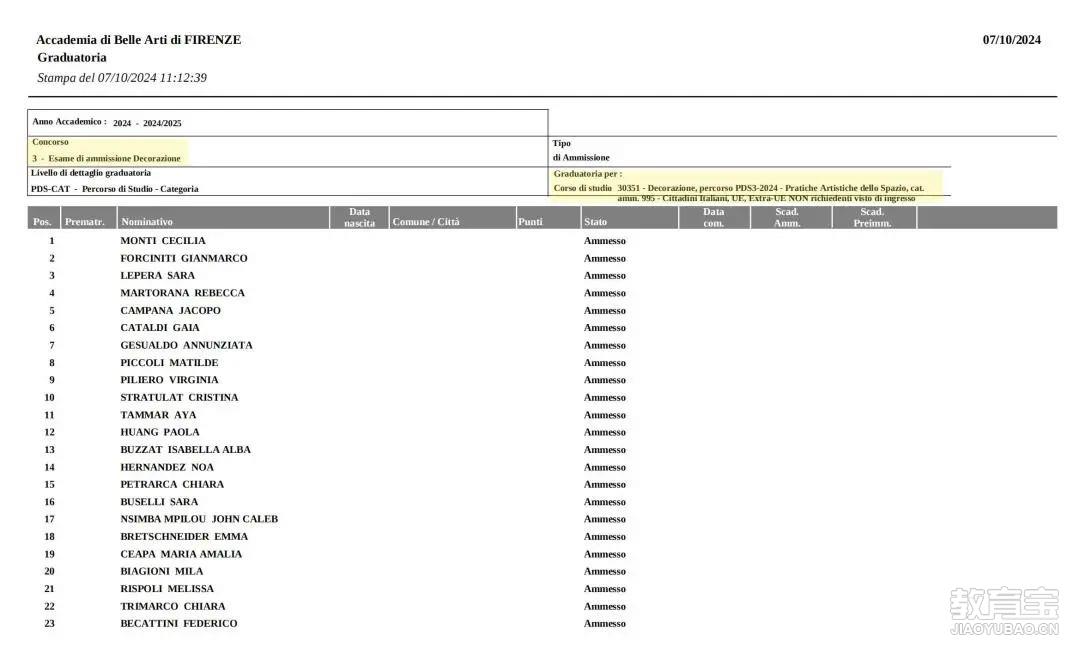Screen dimensions: 1080x658
Task: Click the date 07/10/2024 at top right
Action: (1011, 40)
